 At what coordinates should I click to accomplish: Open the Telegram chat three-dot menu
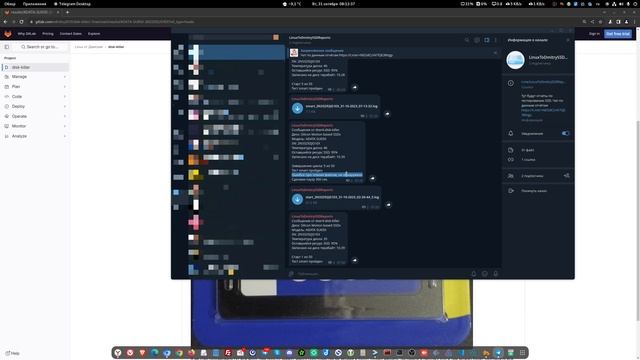496,40
